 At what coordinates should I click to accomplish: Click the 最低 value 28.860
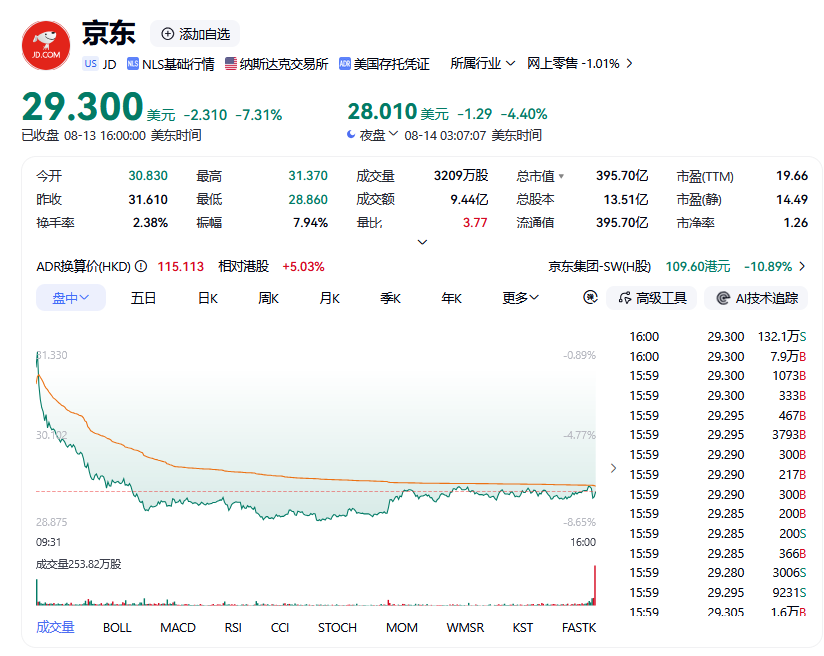(308, 199)
